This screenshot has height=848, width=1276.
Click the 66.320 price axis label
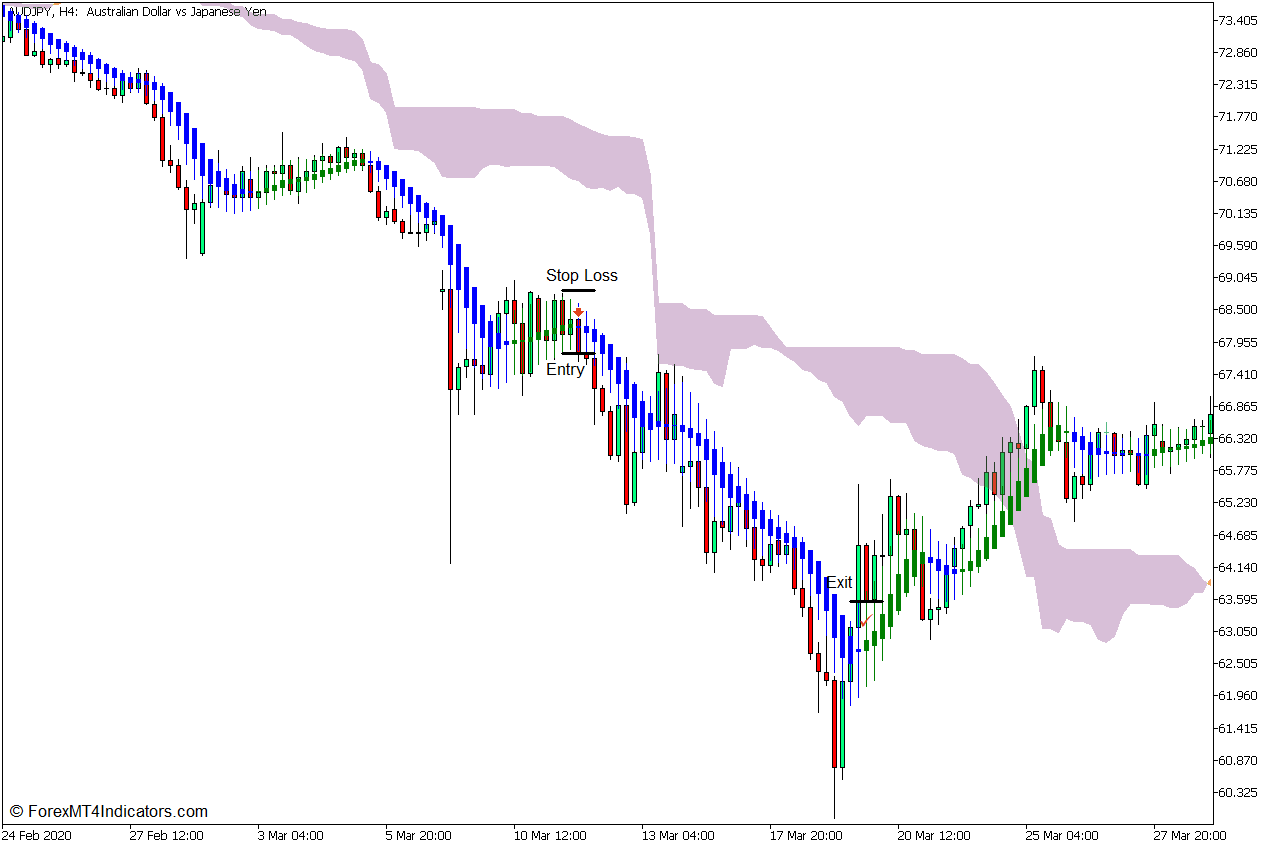(1237, 439)
